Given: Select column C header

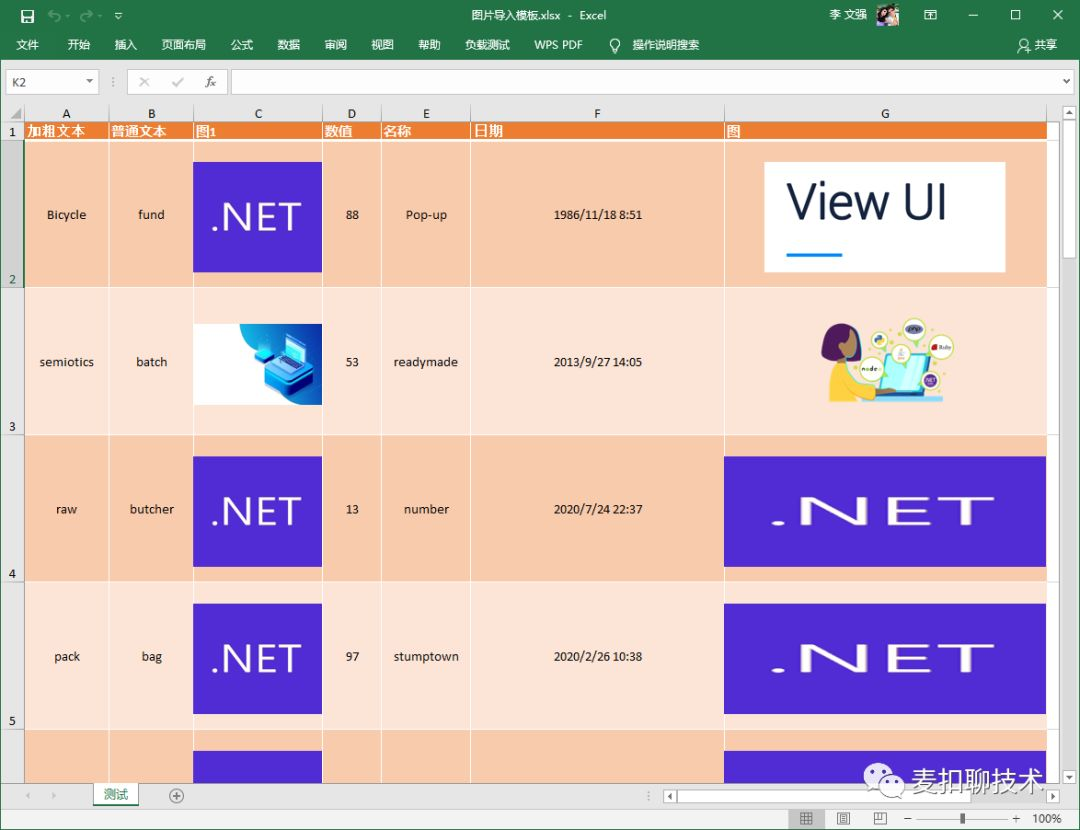Looking at the screenshot, I should tap(258, 114).
